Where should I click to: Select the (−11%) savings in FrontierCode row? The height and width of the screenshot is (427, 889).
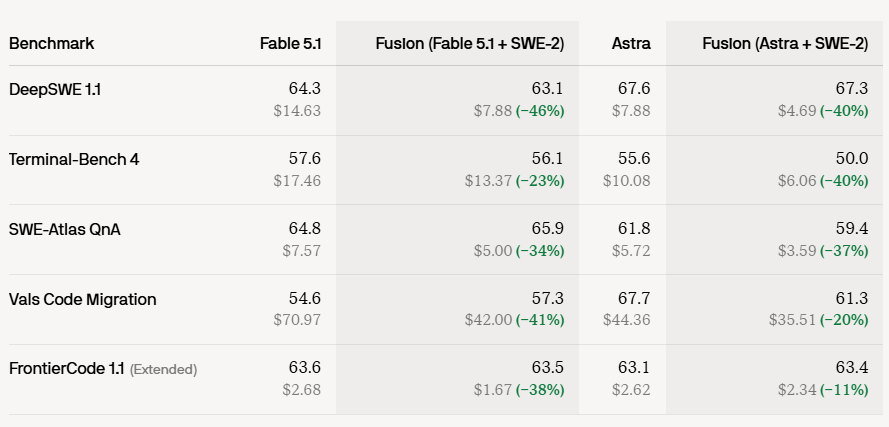pos(844,390)
